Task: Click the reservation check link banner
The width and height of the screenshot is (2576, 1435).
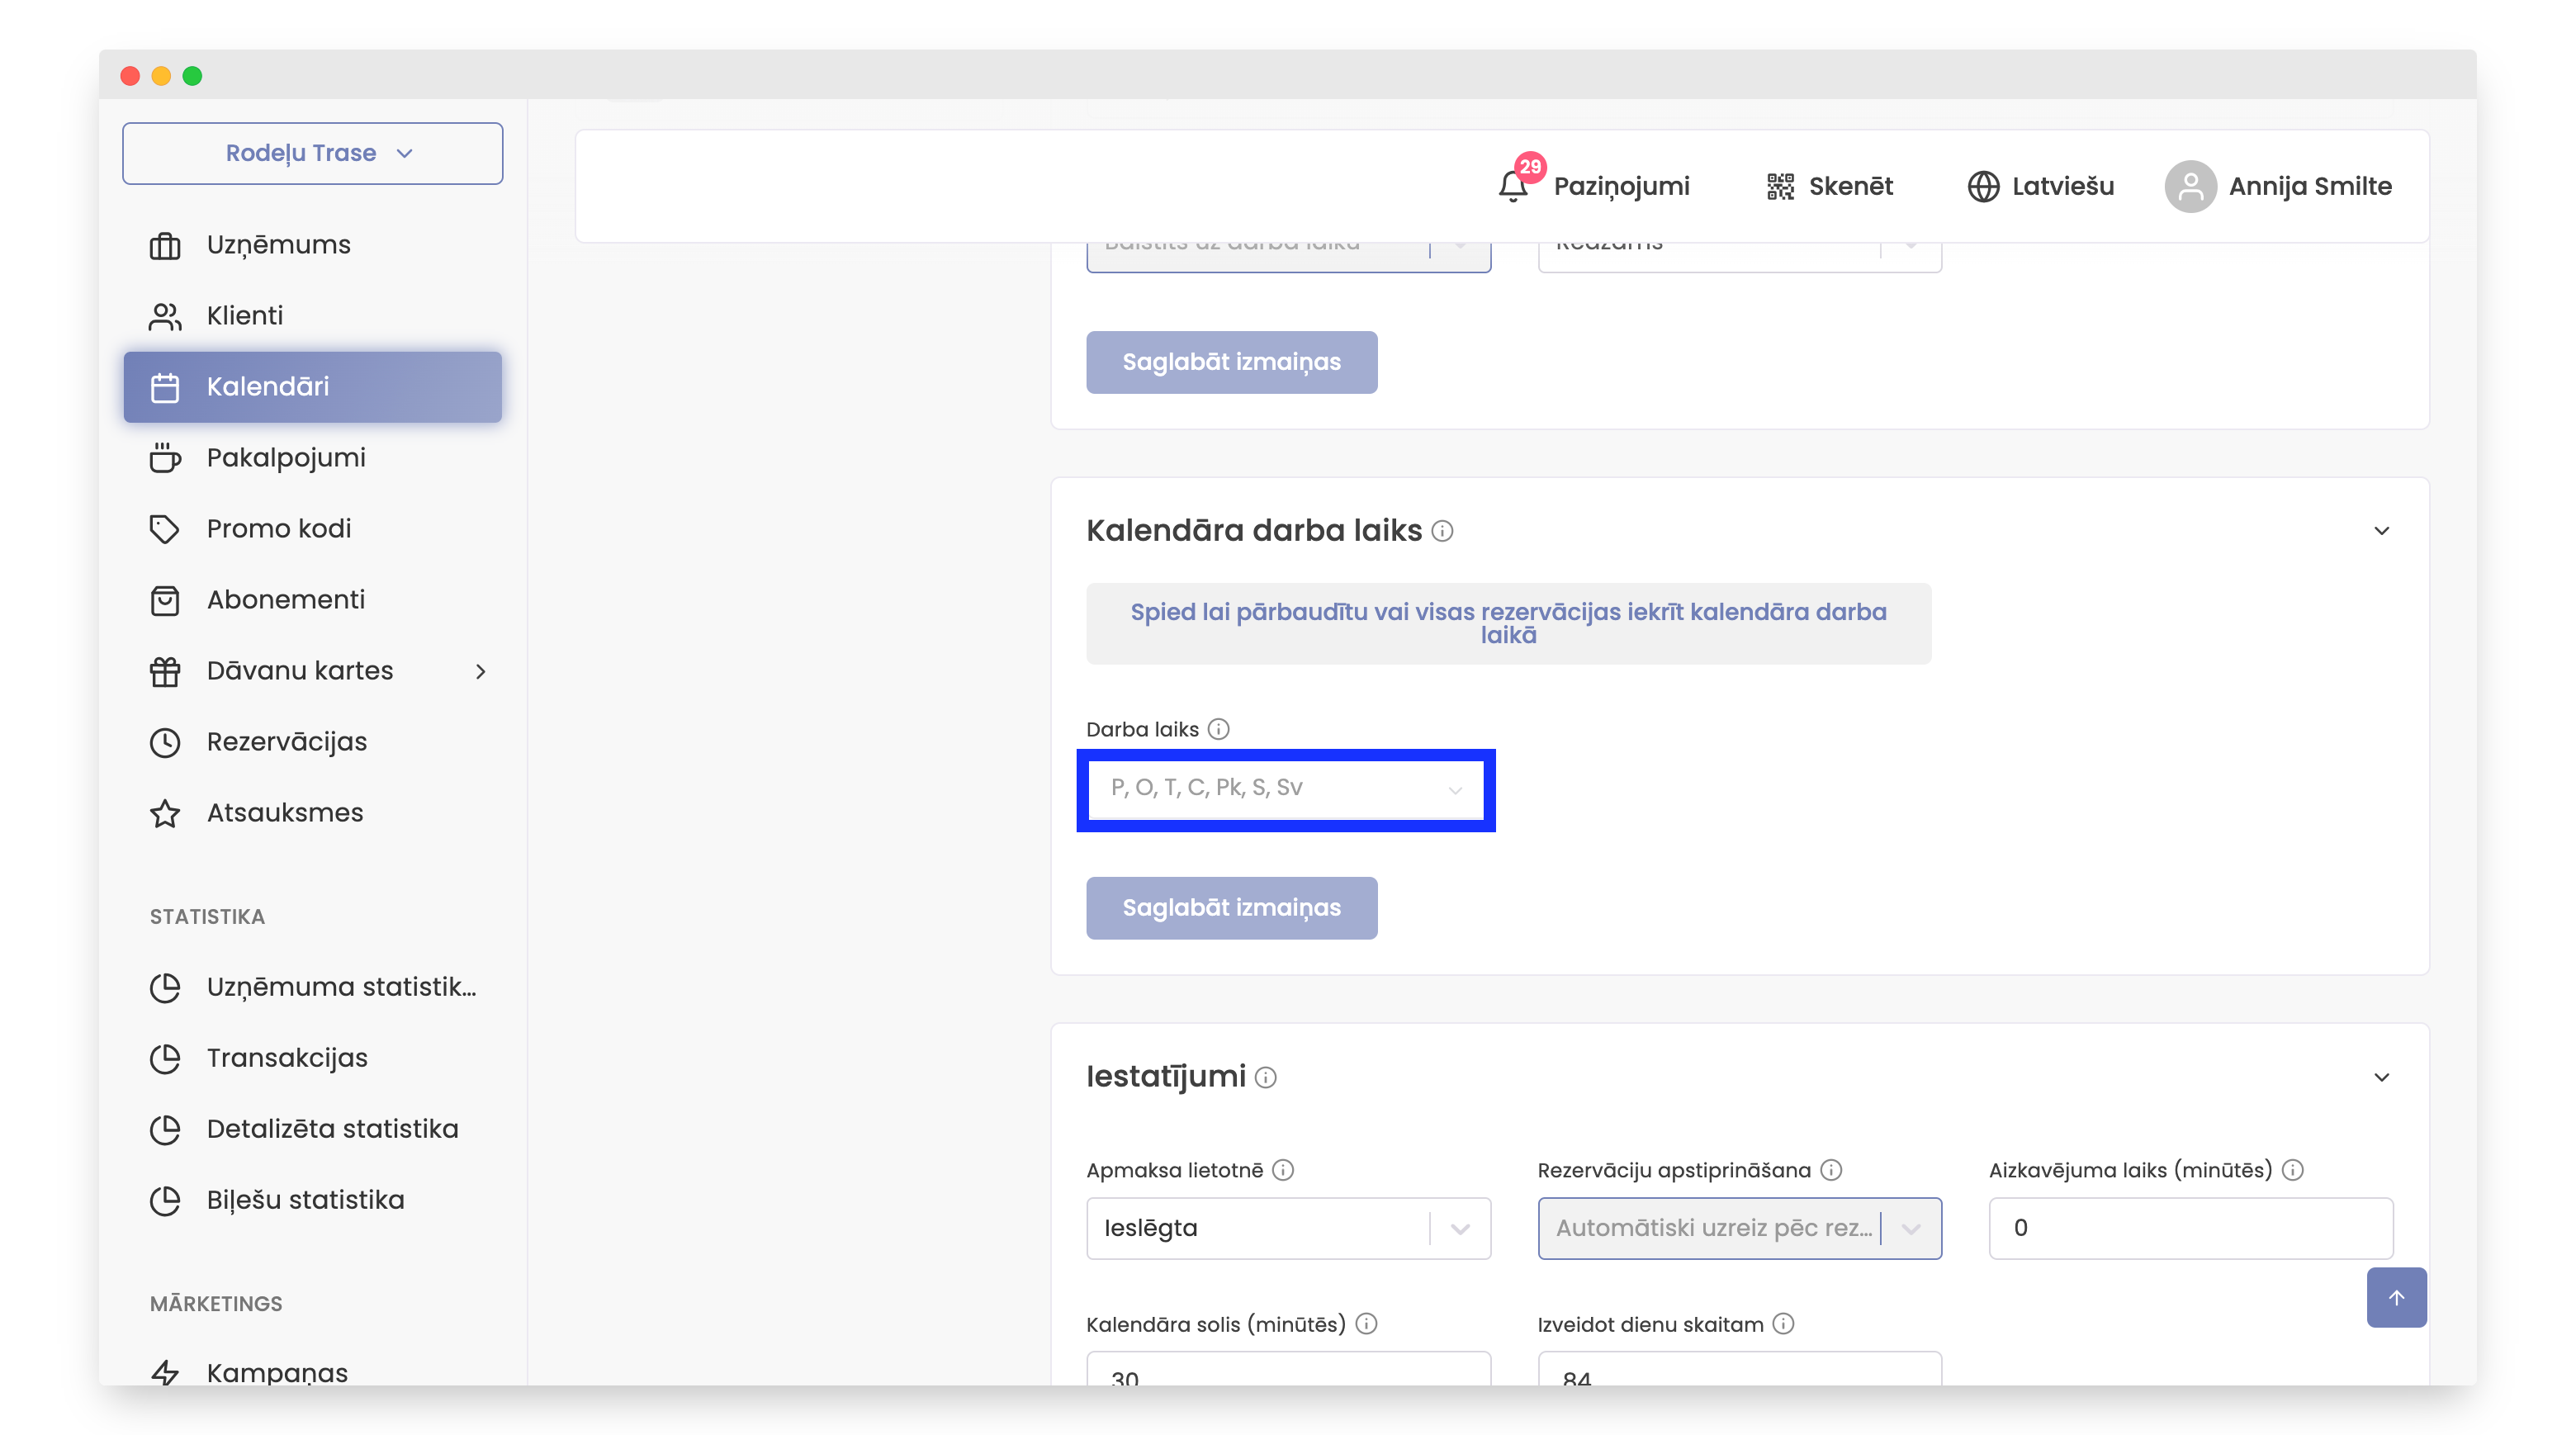Action: pyautogui.click(x=1508, y=623)
